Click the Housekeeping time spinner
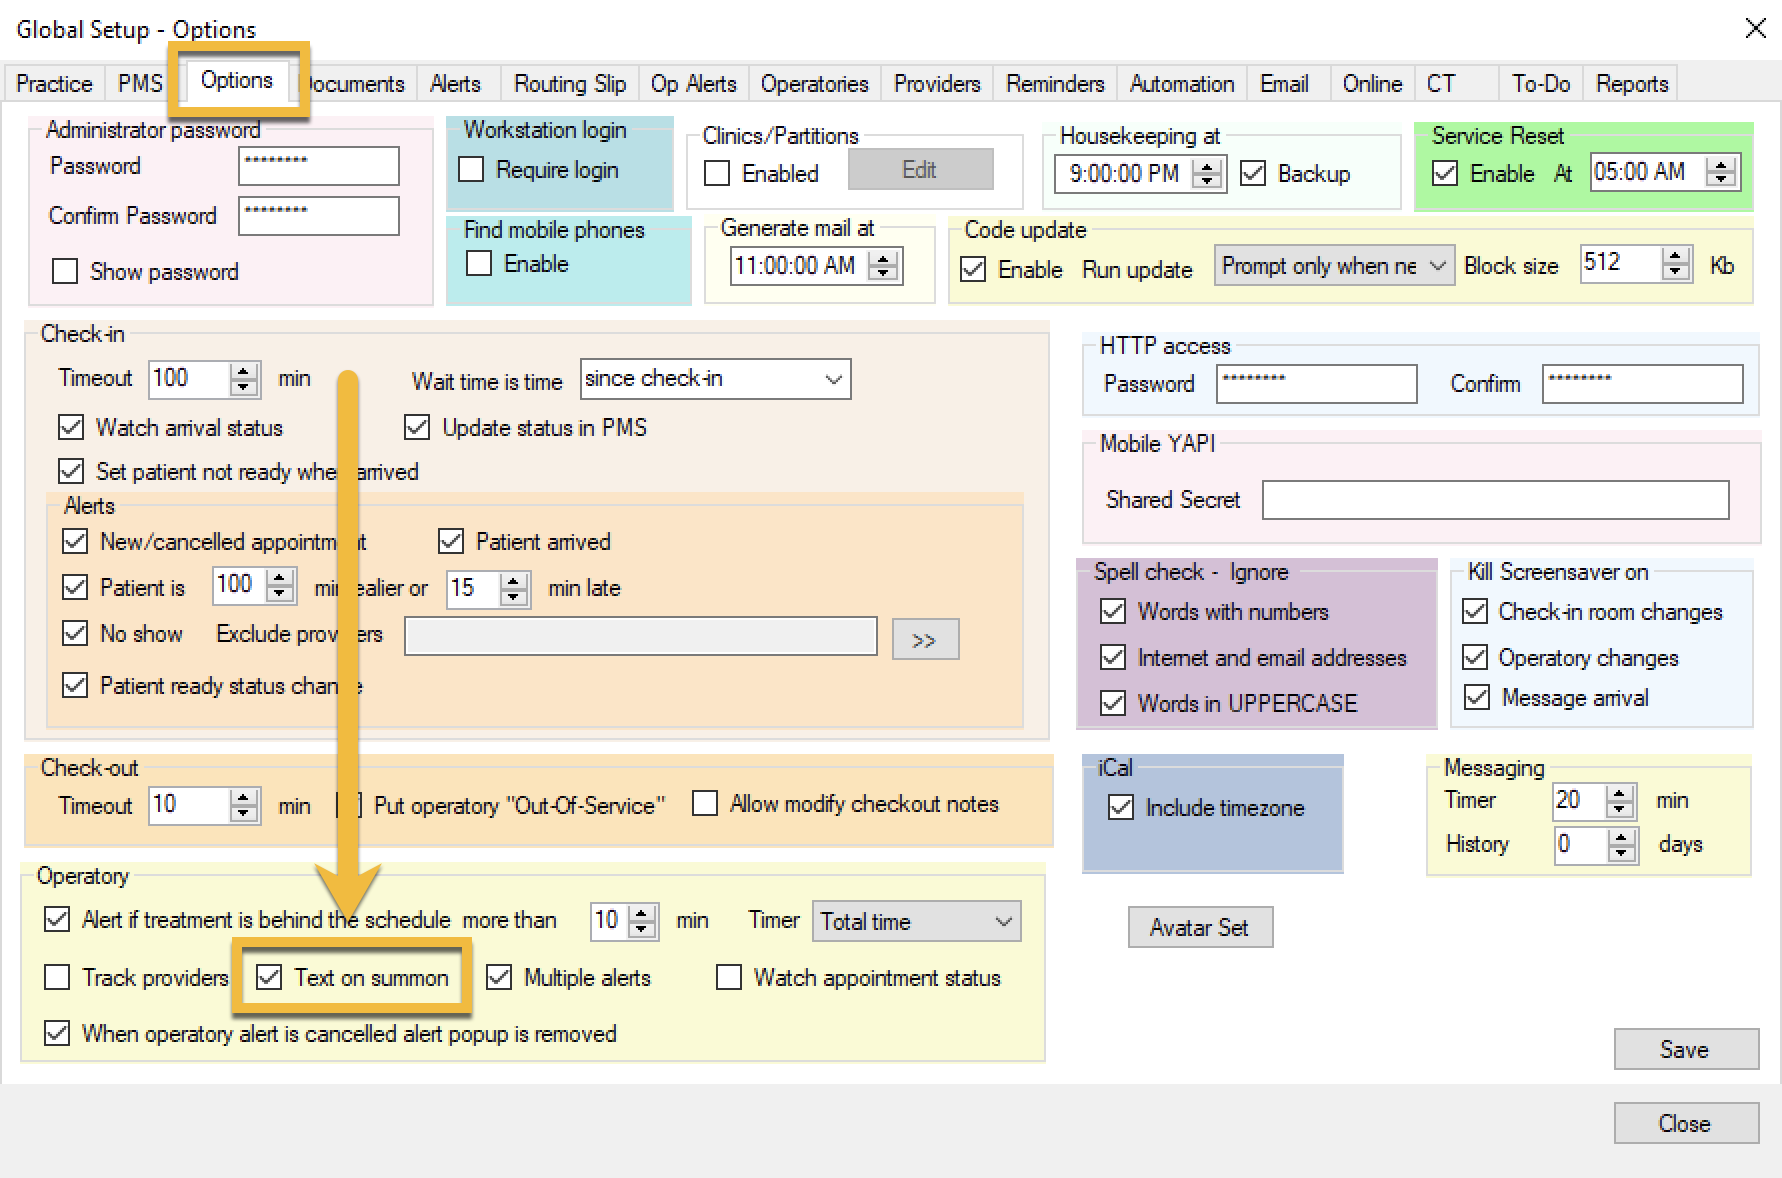The width and height of the screenshot is (1782, 1178). [1208, 174]
